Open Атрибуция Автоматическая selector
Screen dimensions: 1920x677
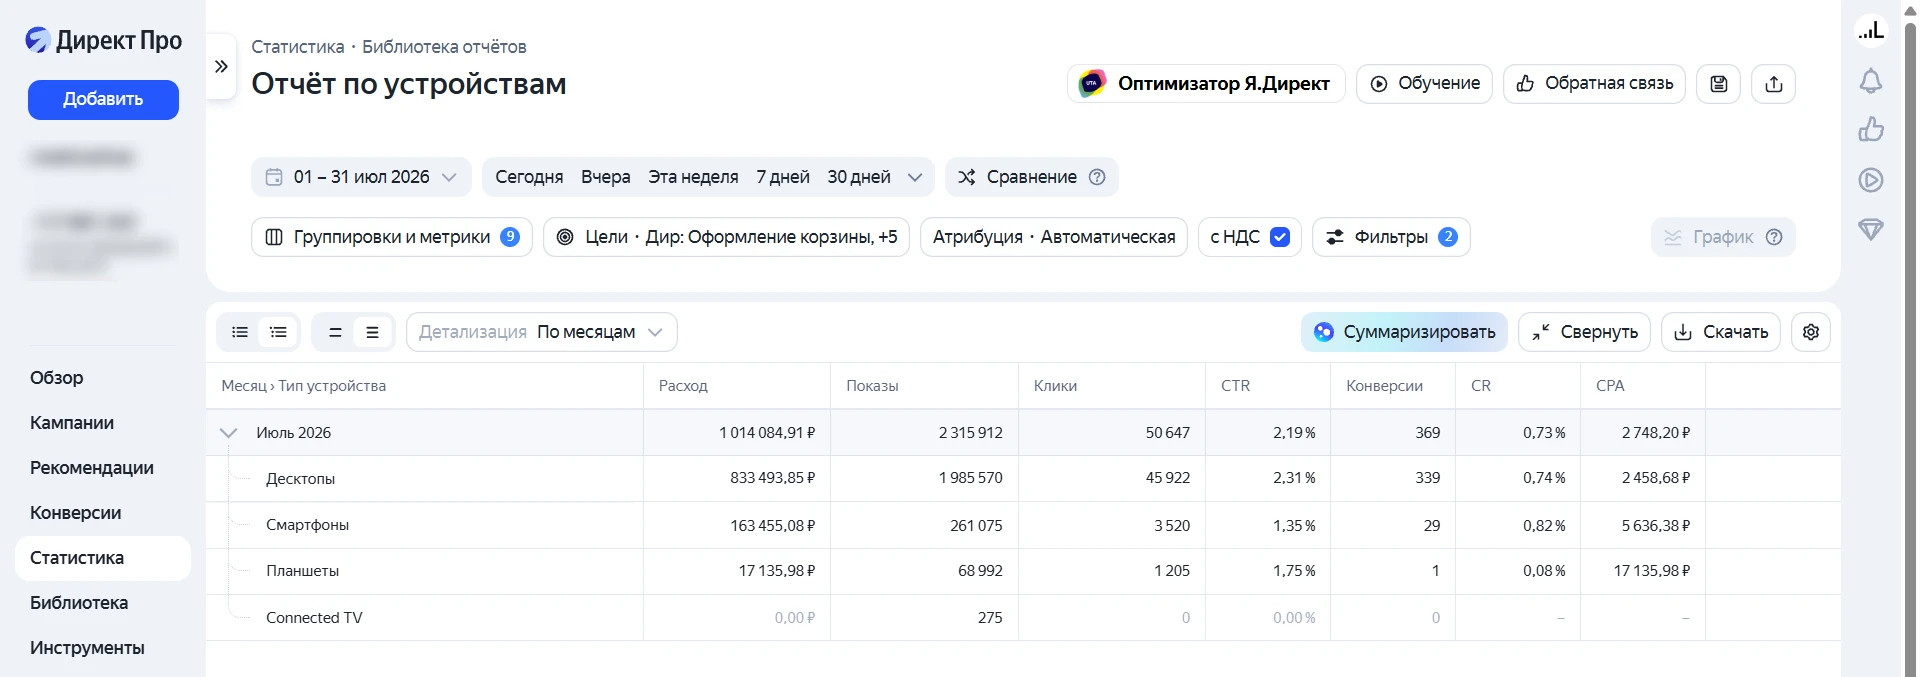click(1054, 237)
